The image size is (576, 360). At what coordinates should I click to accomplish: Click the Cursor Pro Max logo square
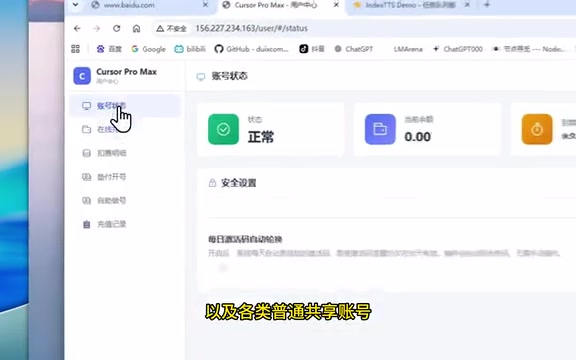(82, 76)
